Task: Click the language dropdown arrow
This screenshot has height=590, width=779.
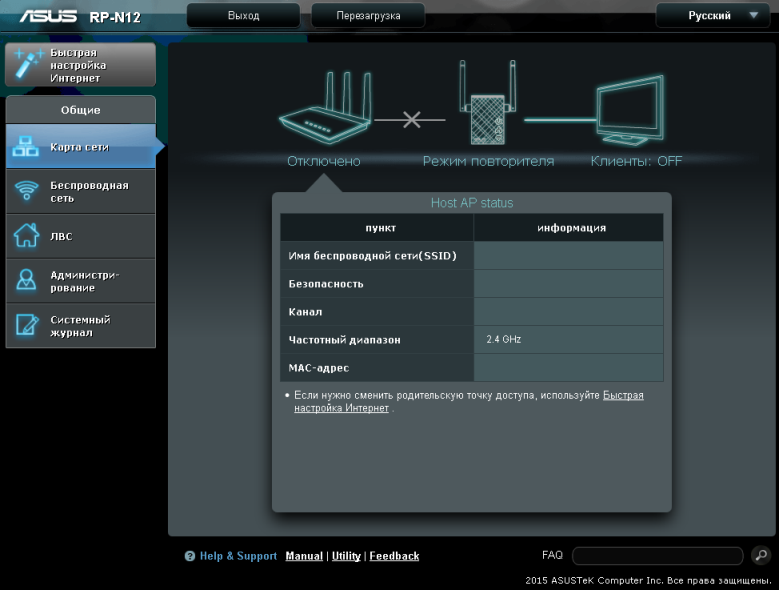Action: coord(754,15)
